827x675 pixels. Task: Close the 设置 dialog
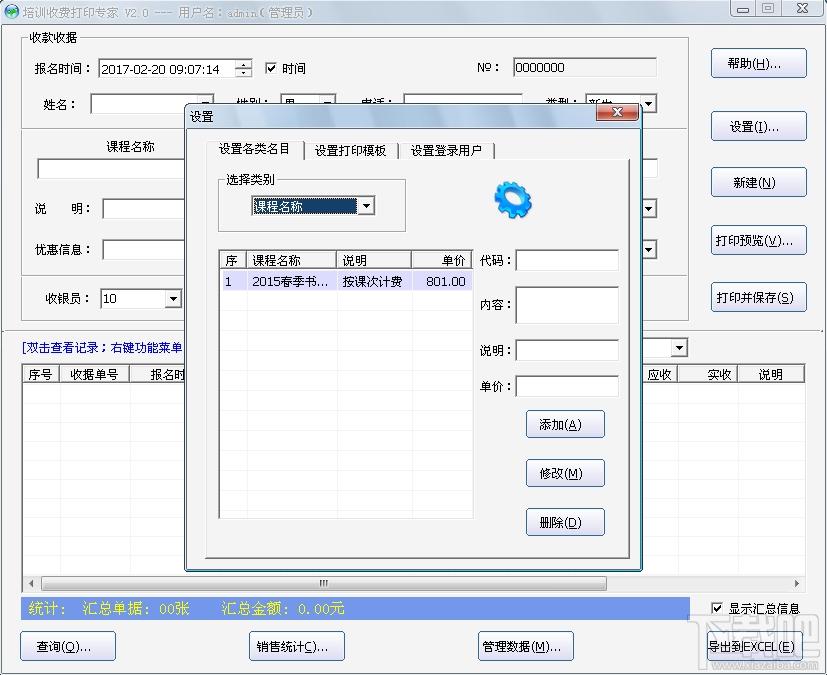617,112
